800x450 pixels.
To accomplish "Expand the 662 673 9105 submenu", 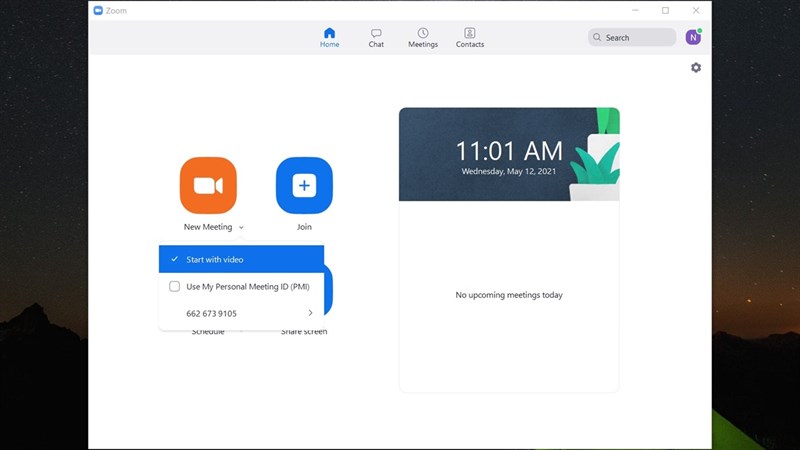I will (x=241, y=313).
